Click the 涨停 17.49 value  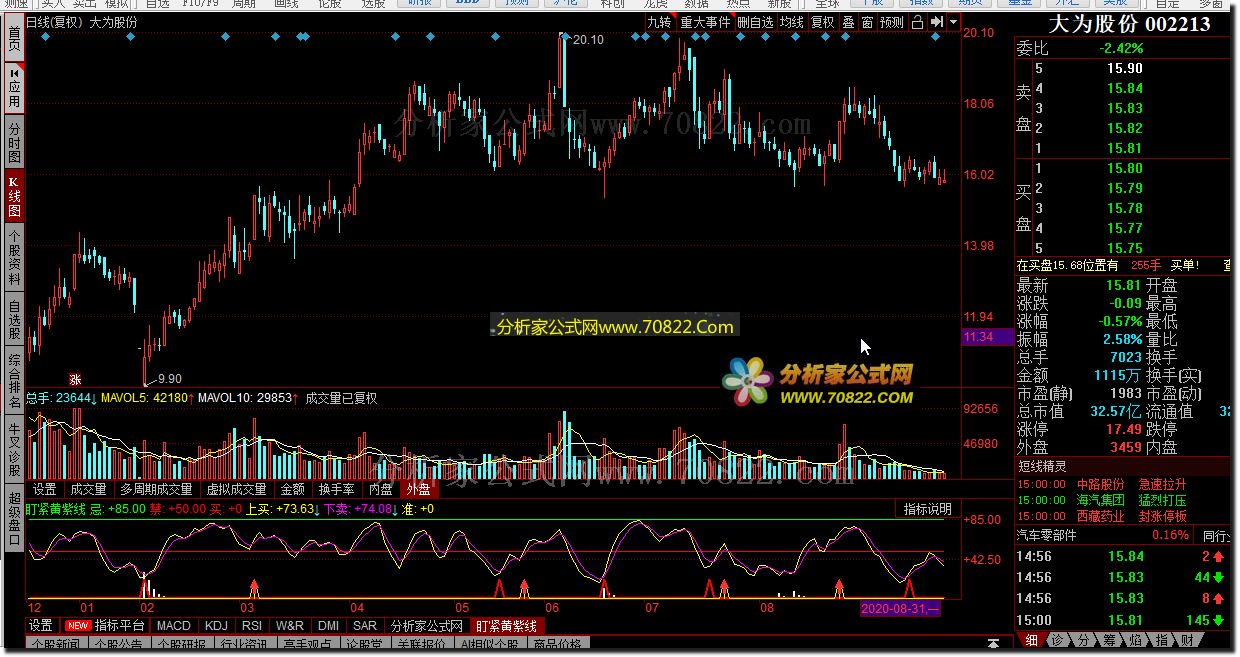coord(1123,429)
